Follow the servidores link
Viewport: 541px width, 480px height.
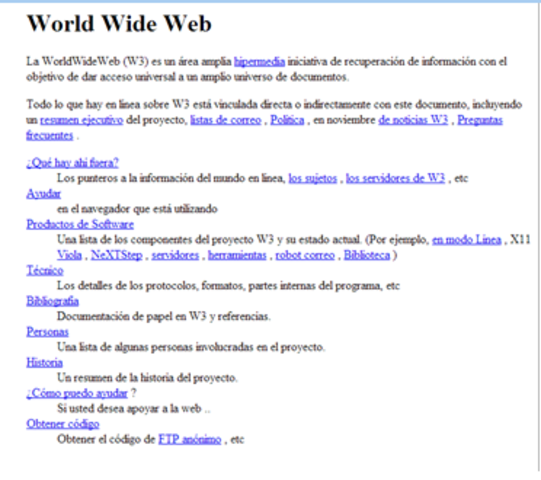tap(175, 255)
